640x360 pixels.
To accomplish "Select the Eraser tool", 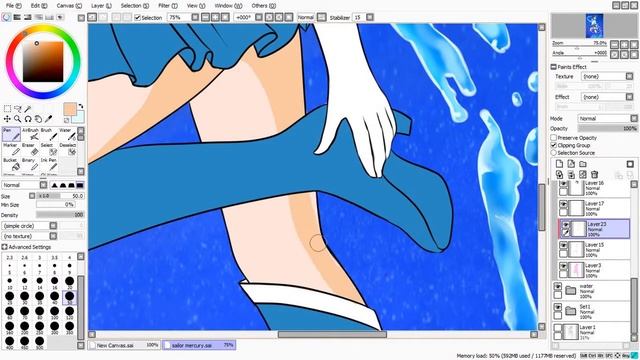I will [30, 149].
